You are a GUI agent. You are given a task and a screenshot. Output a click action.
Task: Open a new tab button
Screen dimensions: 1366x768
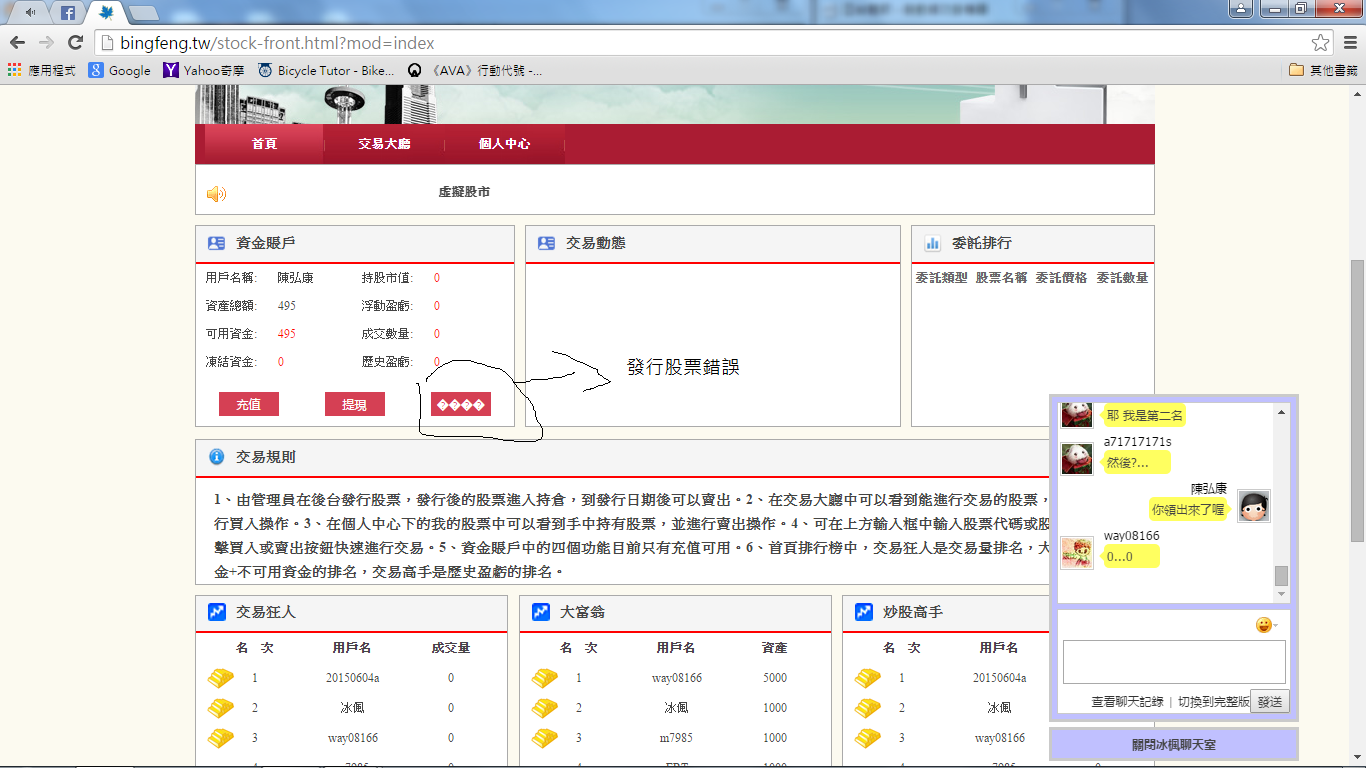pyautogui.click(x=143, y=13)
